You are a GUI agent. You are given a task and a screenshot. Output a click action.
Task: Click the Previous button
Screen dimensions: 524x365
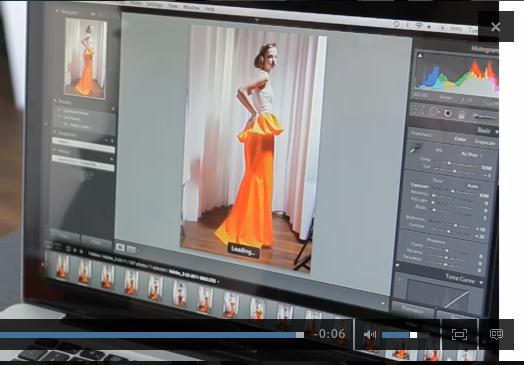[412, 310]
